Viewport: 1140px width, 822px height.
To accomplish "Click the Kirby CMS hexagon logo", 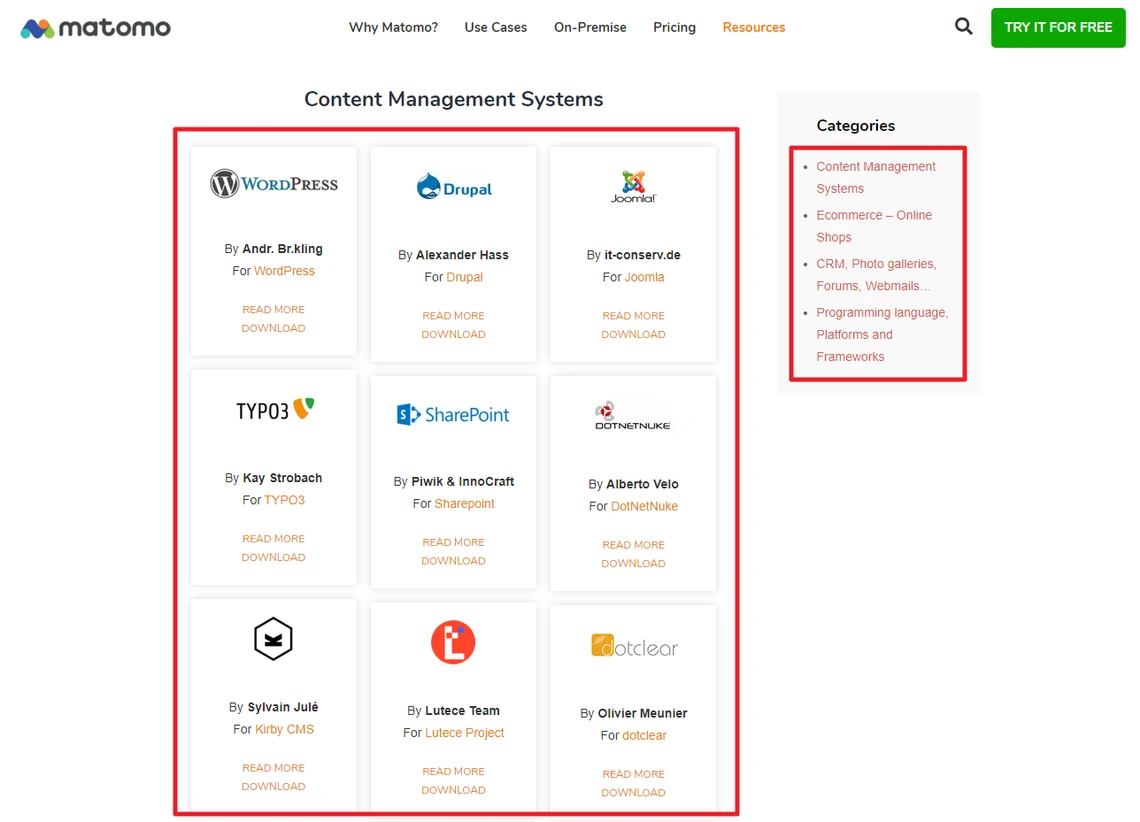I will pyautogui.click(x=273, y=639).
